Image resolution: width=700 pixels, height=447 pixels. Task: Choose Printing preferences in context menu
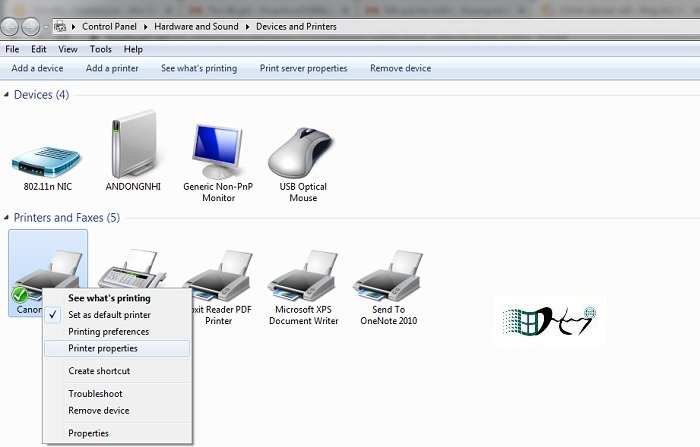(108, 331)
